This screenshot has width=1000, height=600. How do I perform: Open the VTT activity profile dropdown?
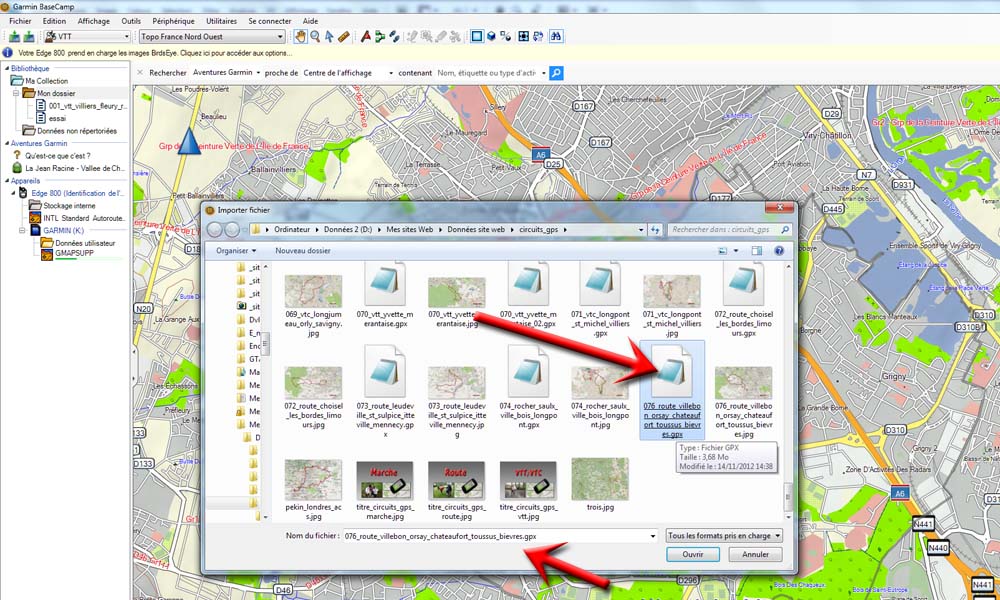(126, 37)
